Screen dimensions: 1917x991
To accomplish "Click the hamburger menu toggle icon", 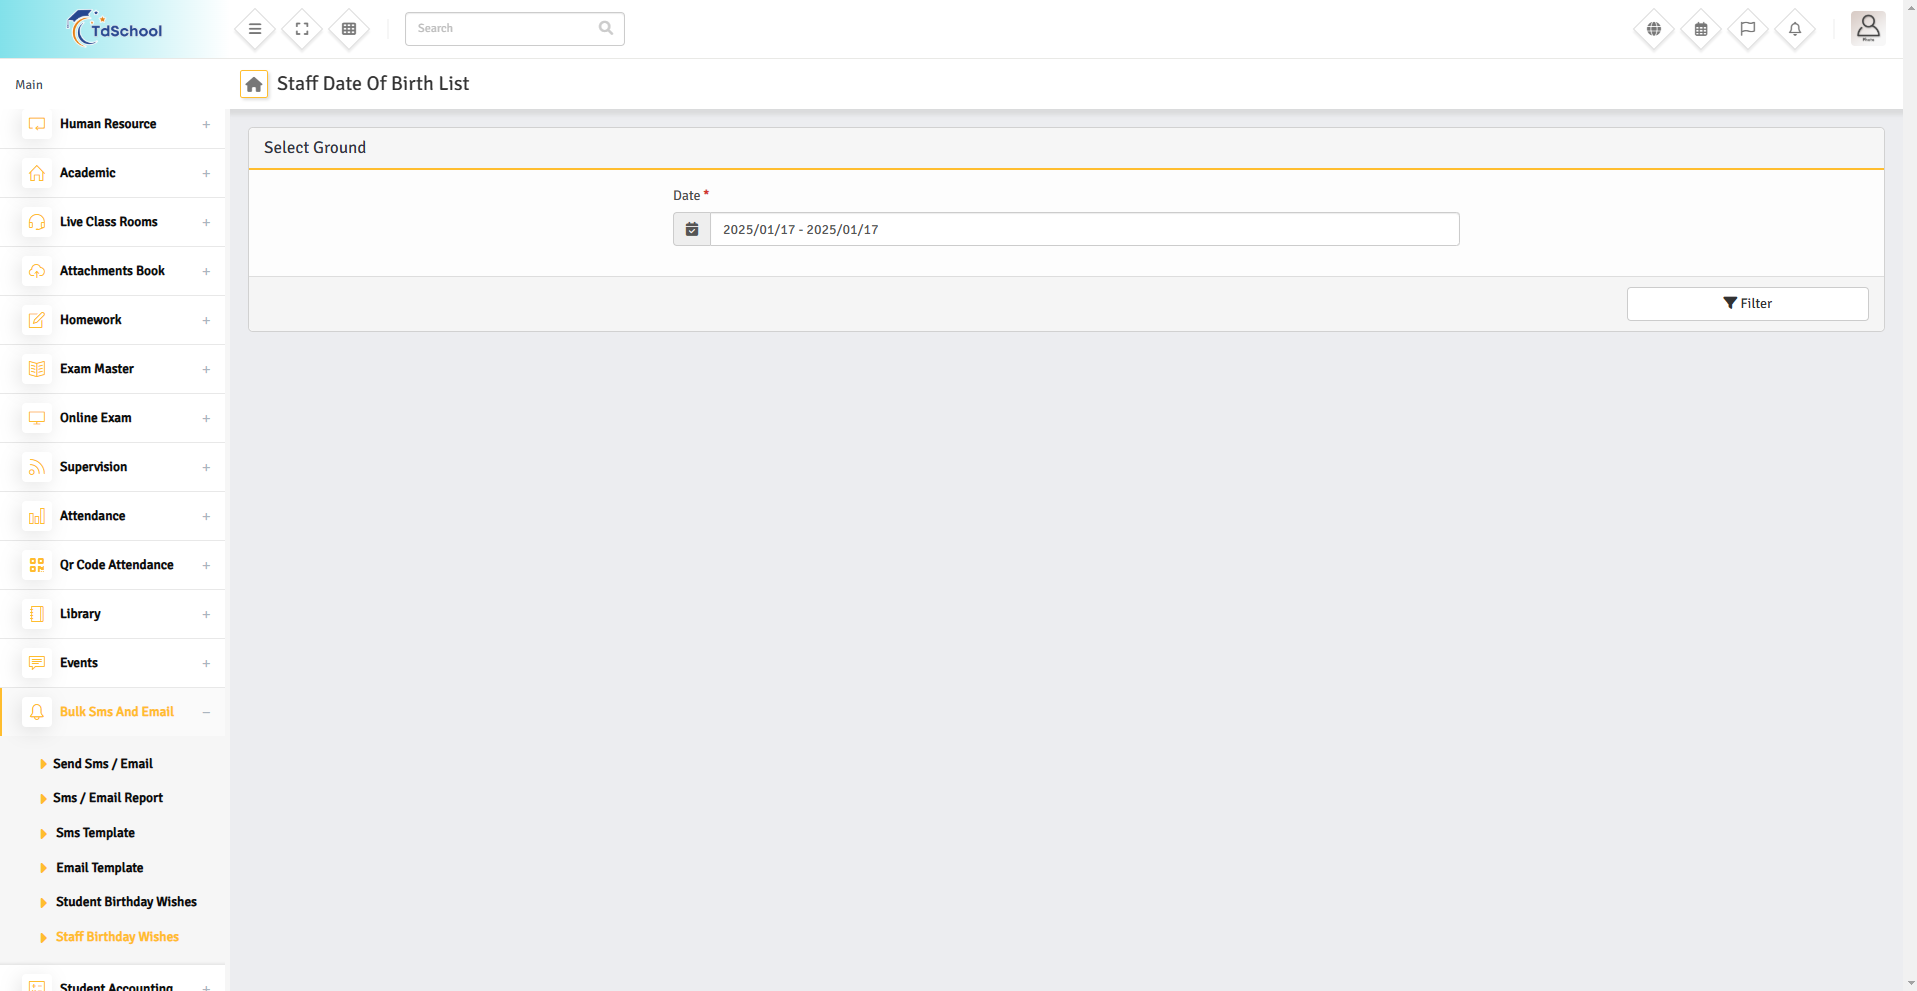I will pyautogui.click(x=255, y=29).
